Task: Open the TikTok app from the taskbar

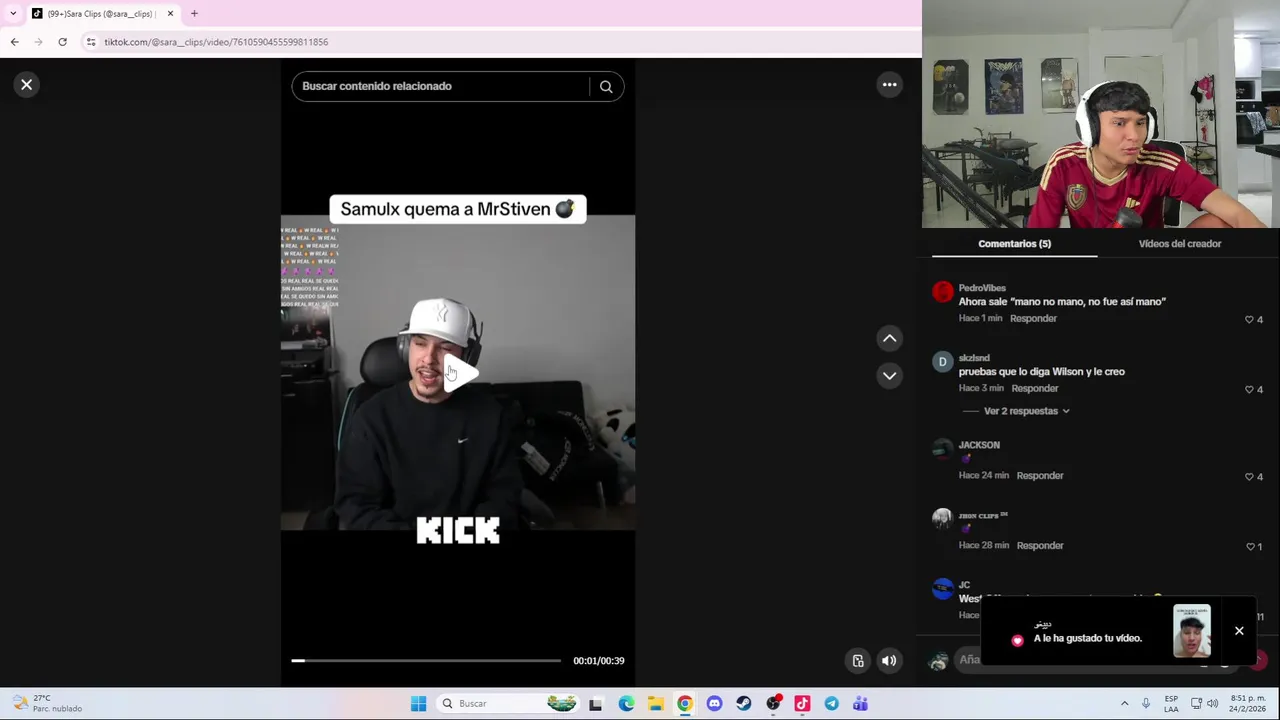Action: point(802,704)
